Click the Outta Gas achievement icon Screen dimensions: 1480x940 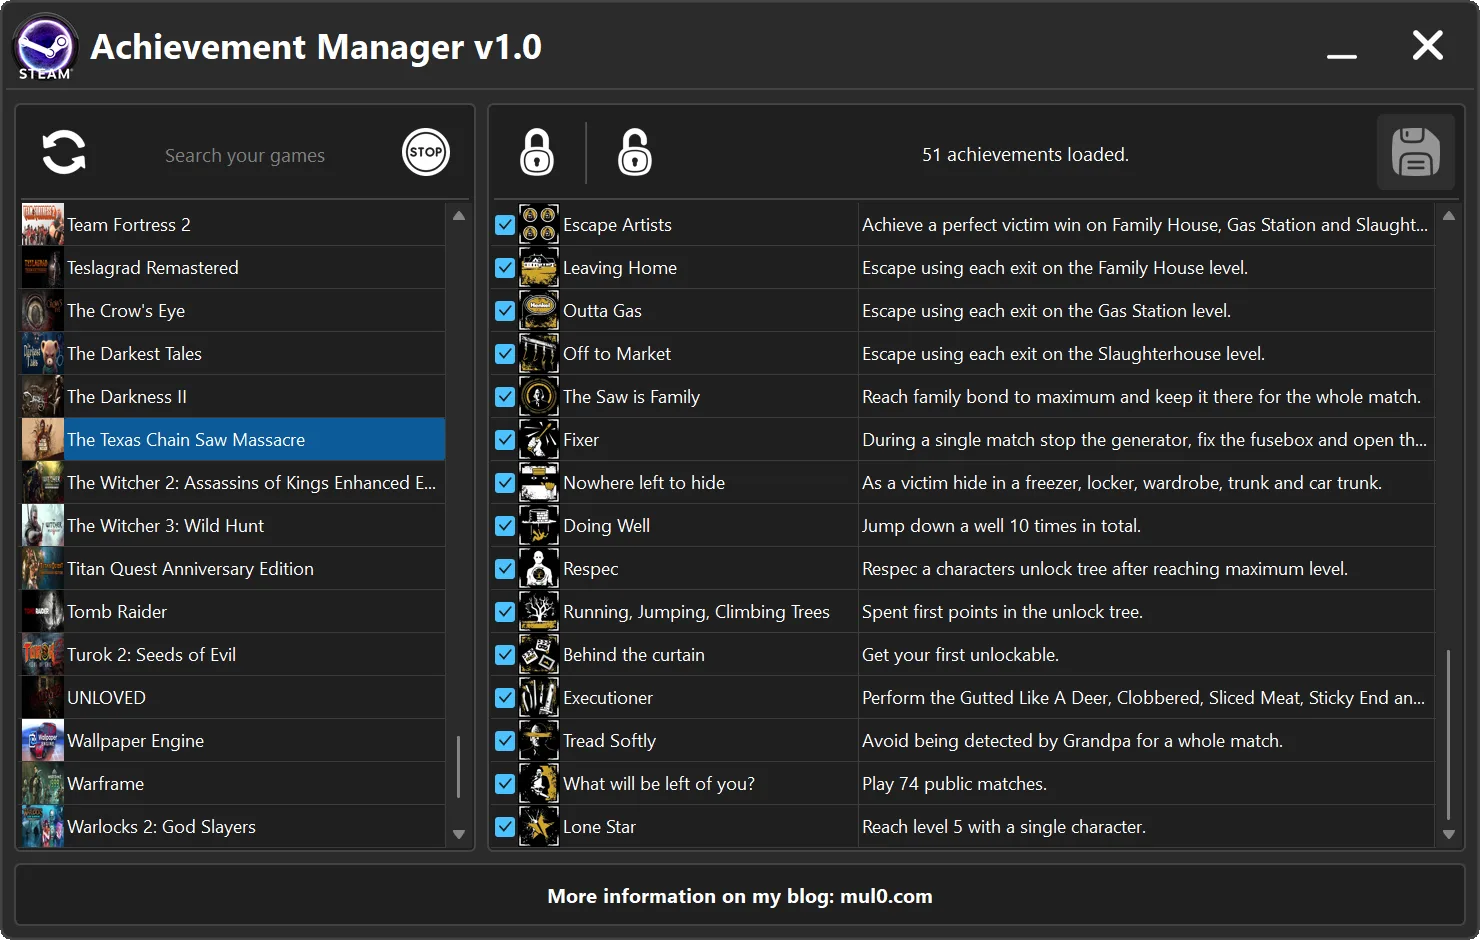[x=539, y=310]
